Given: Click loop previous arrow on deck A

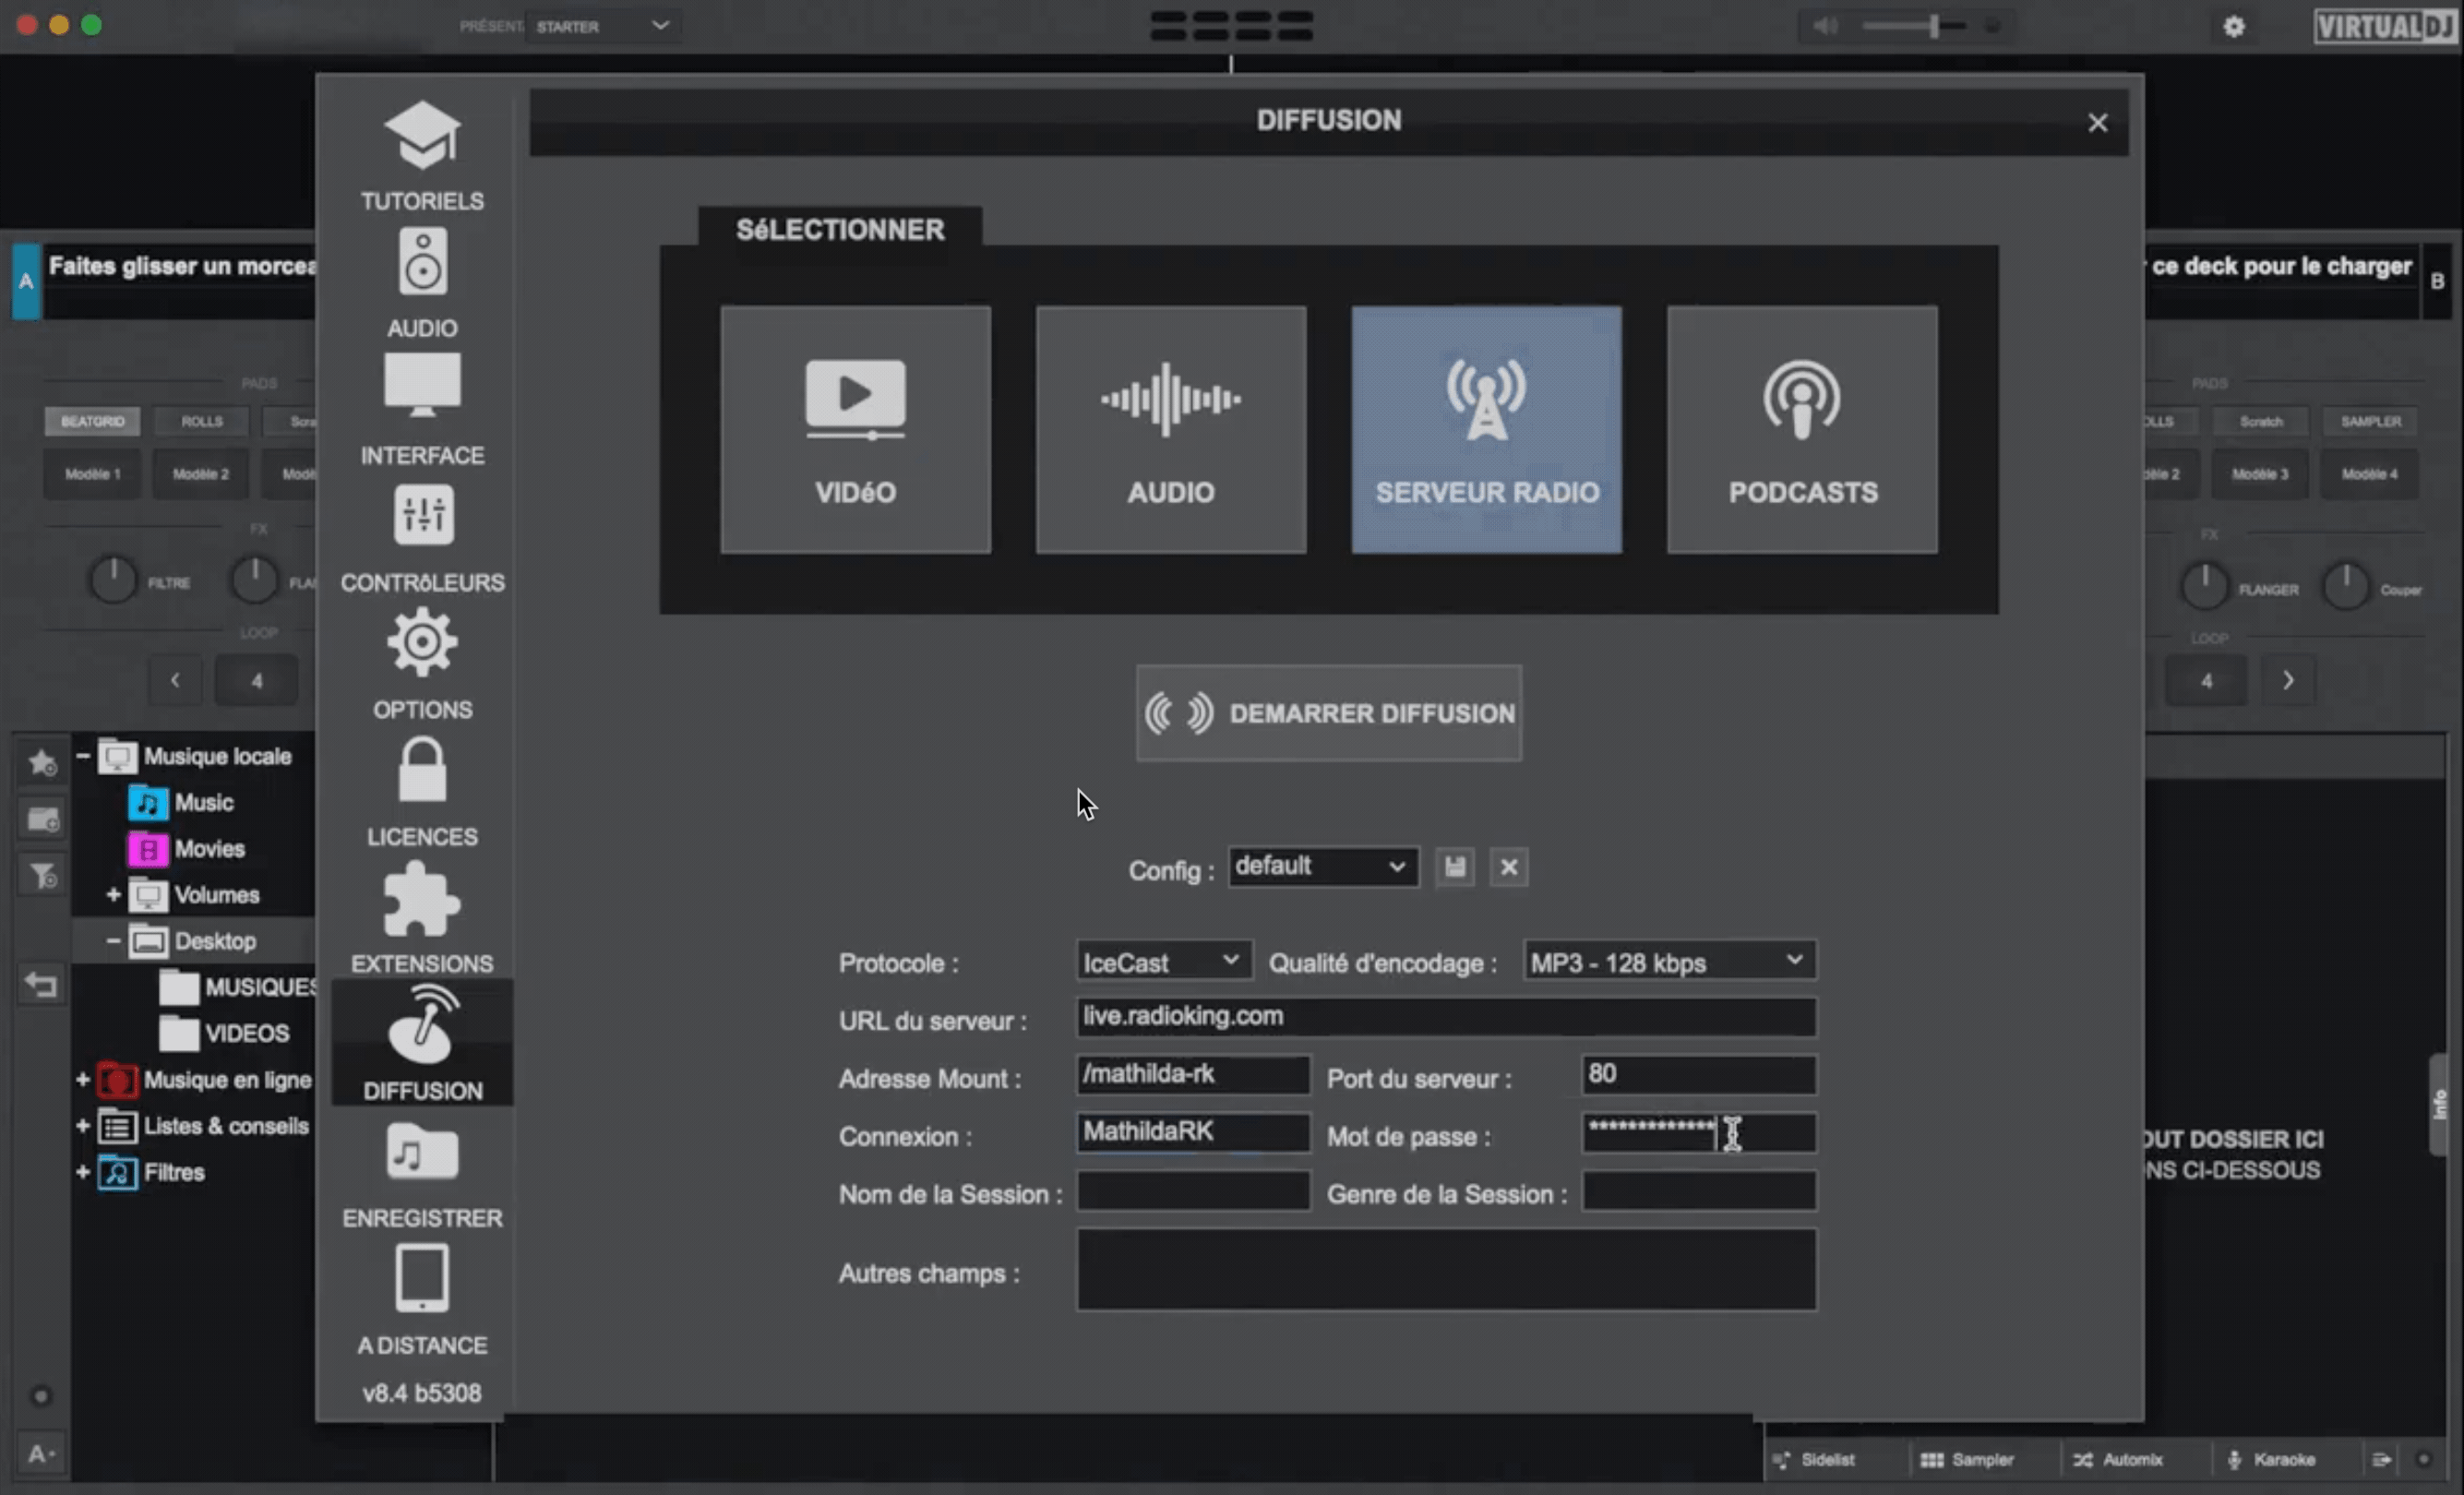Looking at the screenshot, I should pyautogui.click(x=175, y=680).
